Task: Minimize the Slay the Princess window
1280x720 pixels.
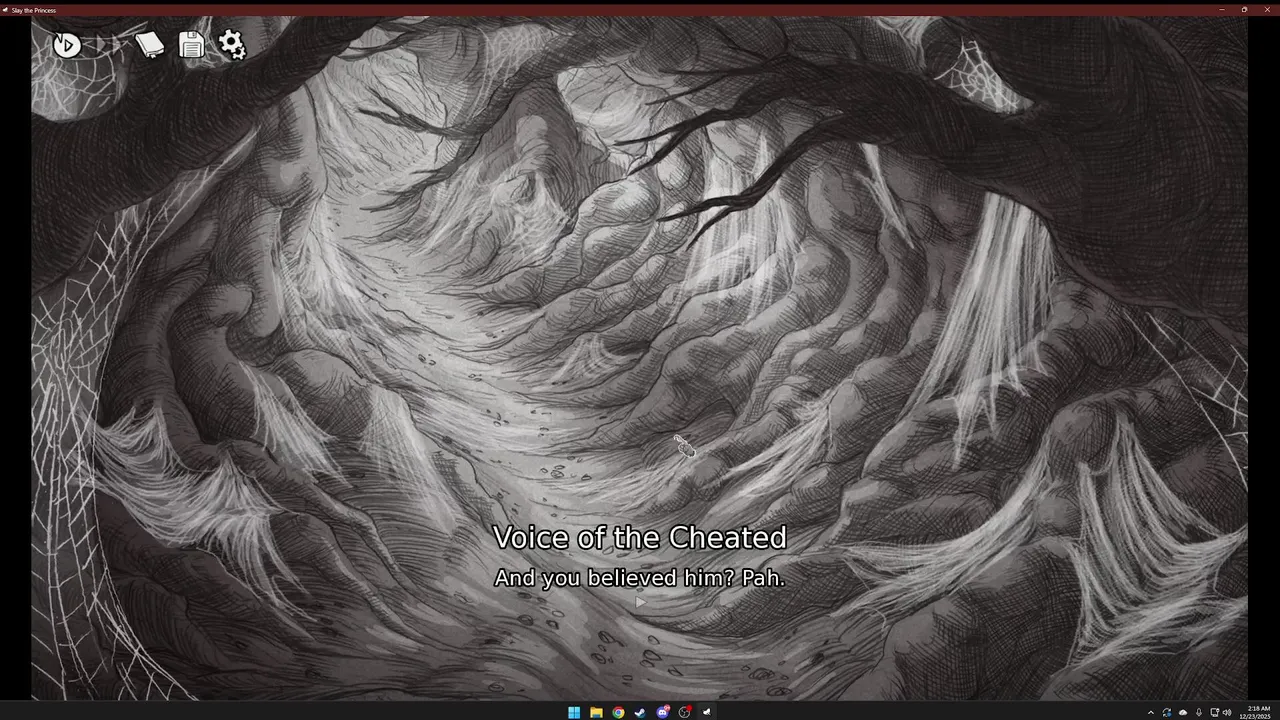Action: pyautogui.click(x=1222, y=9)
